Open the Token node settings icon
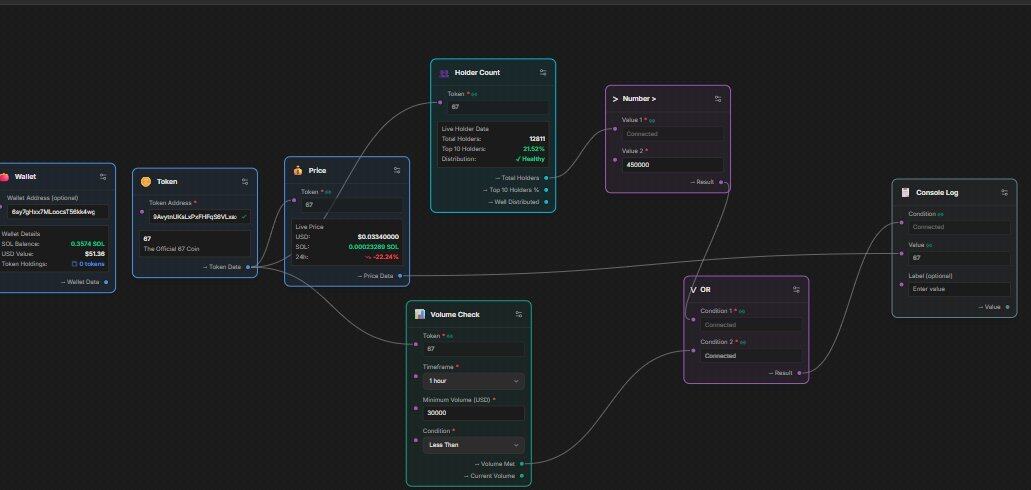Screen dimensions: 1031x490 point(245,181)
